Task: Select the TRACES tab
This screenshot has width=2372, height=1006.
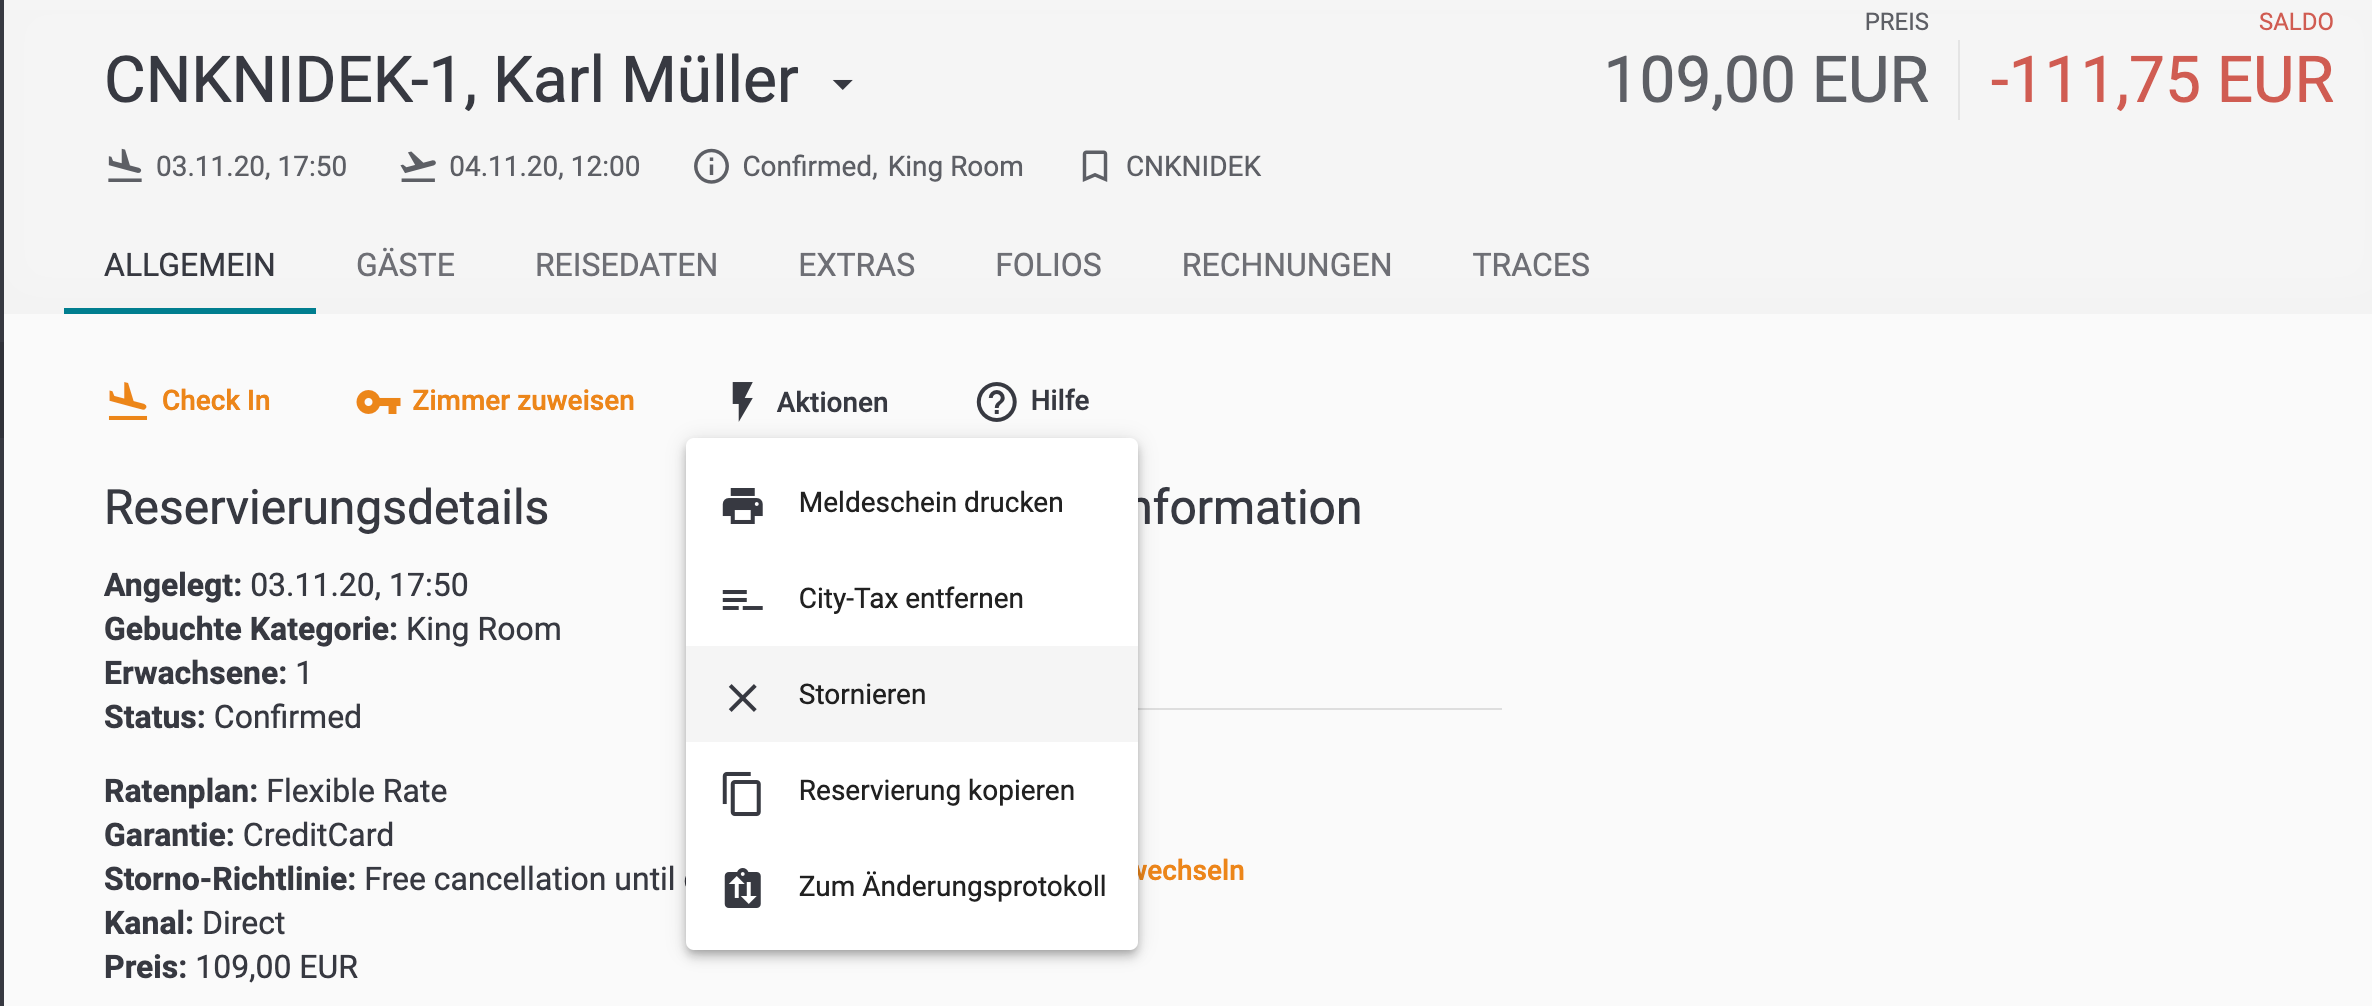Action: [1530, 265]
